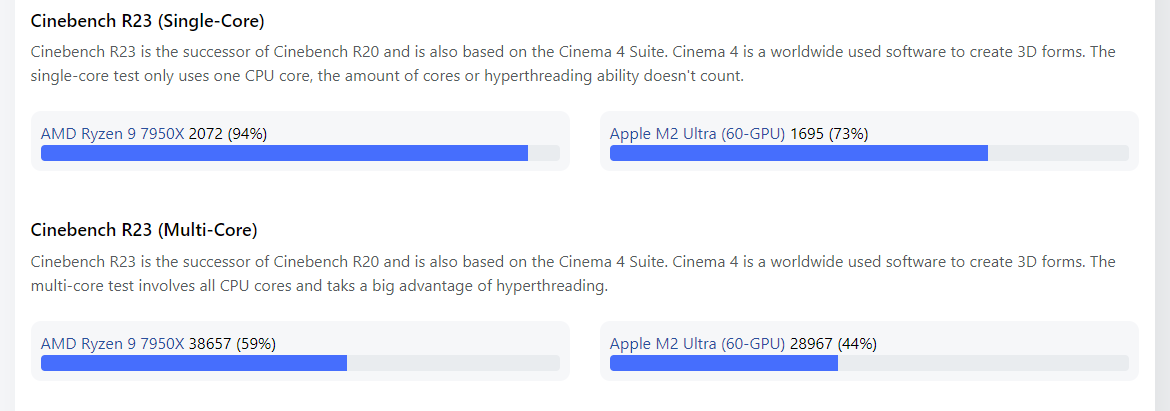Open Apple M2 Ultra (60-GPU) link under Single-Core
The image size is (1170, 411).
[x=698, y=134]
